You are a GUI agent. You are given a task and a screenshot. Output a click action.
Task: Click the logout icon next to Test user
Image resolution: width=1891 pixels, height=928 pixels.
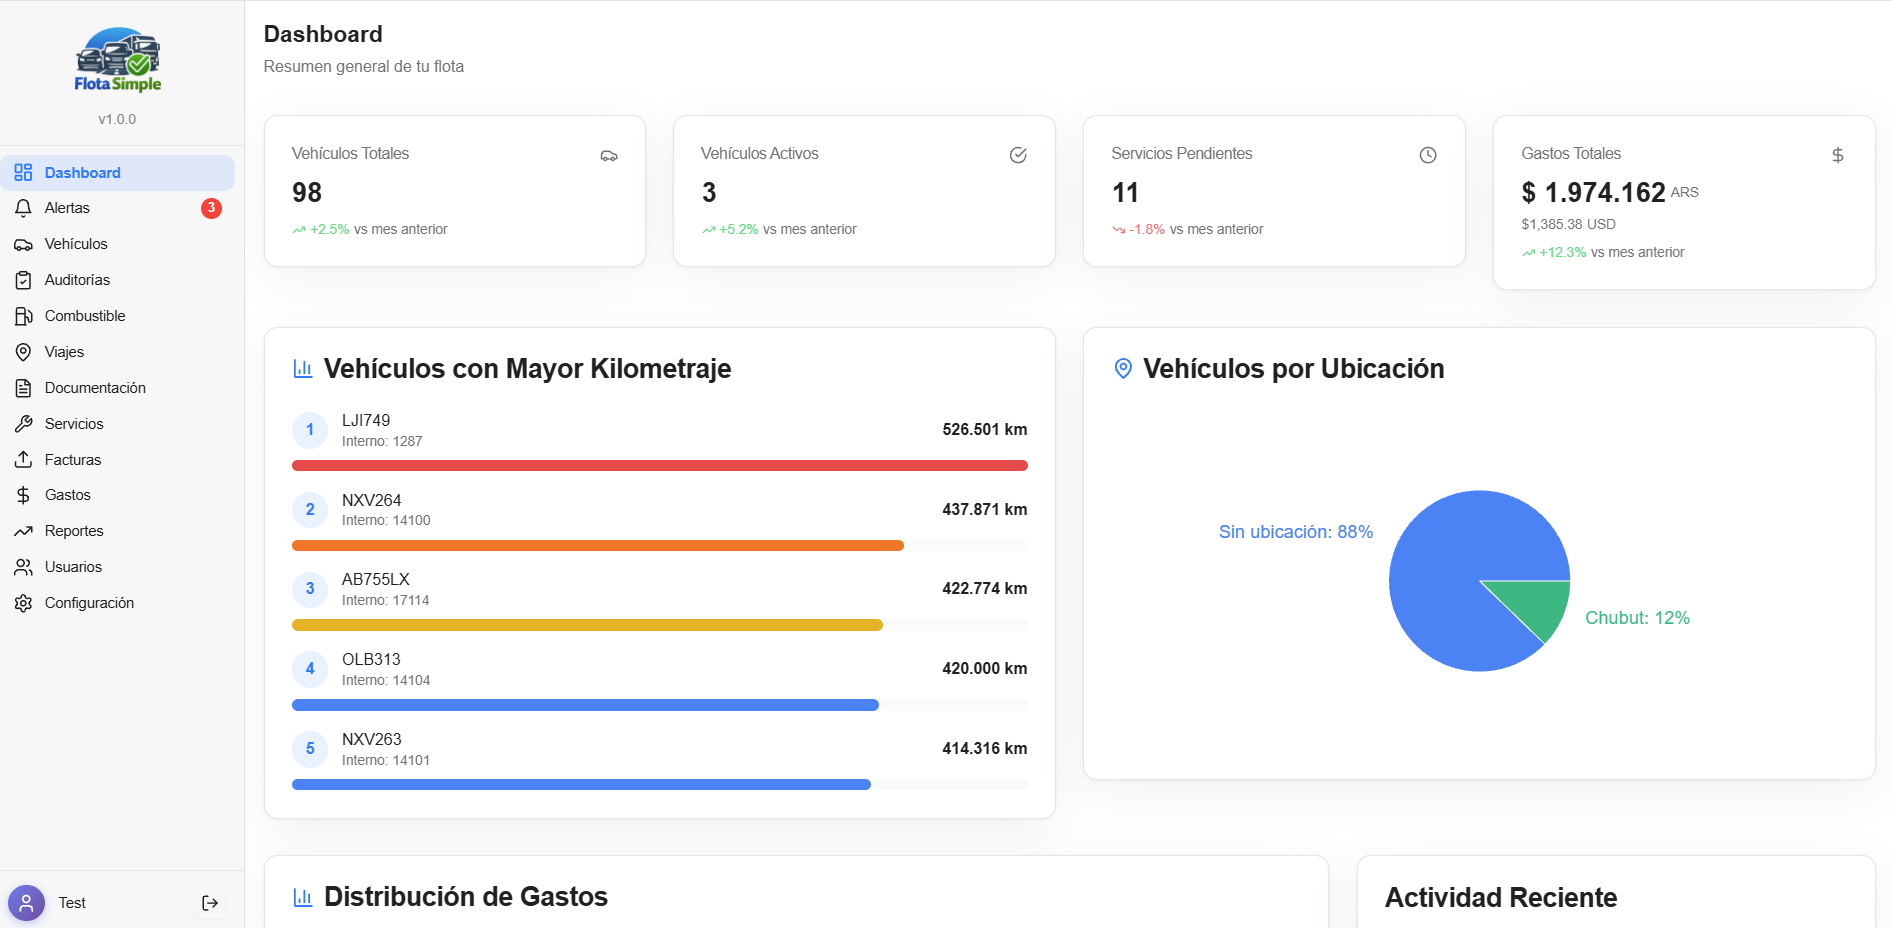pos(210,902)
